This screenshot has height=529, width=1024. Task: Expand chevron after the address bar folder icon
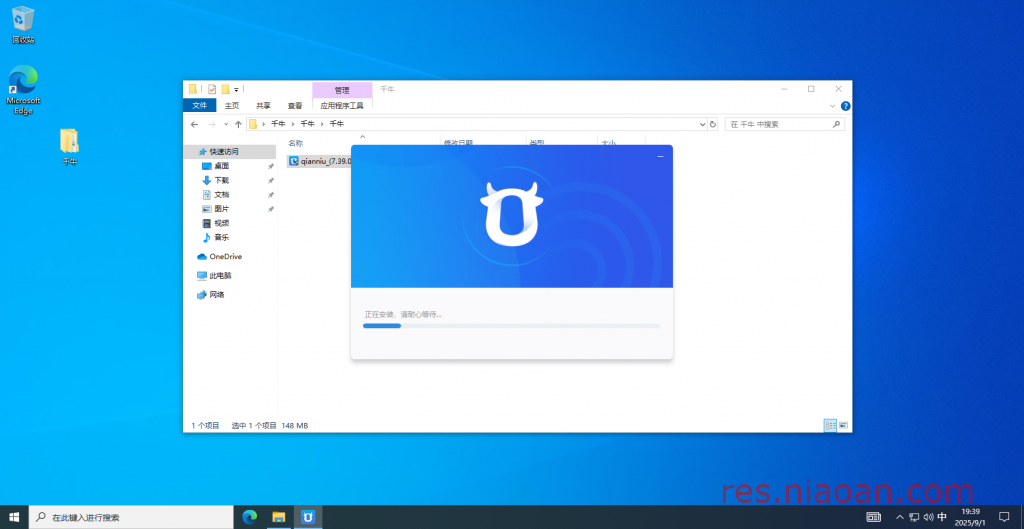[x=263, y=123]
